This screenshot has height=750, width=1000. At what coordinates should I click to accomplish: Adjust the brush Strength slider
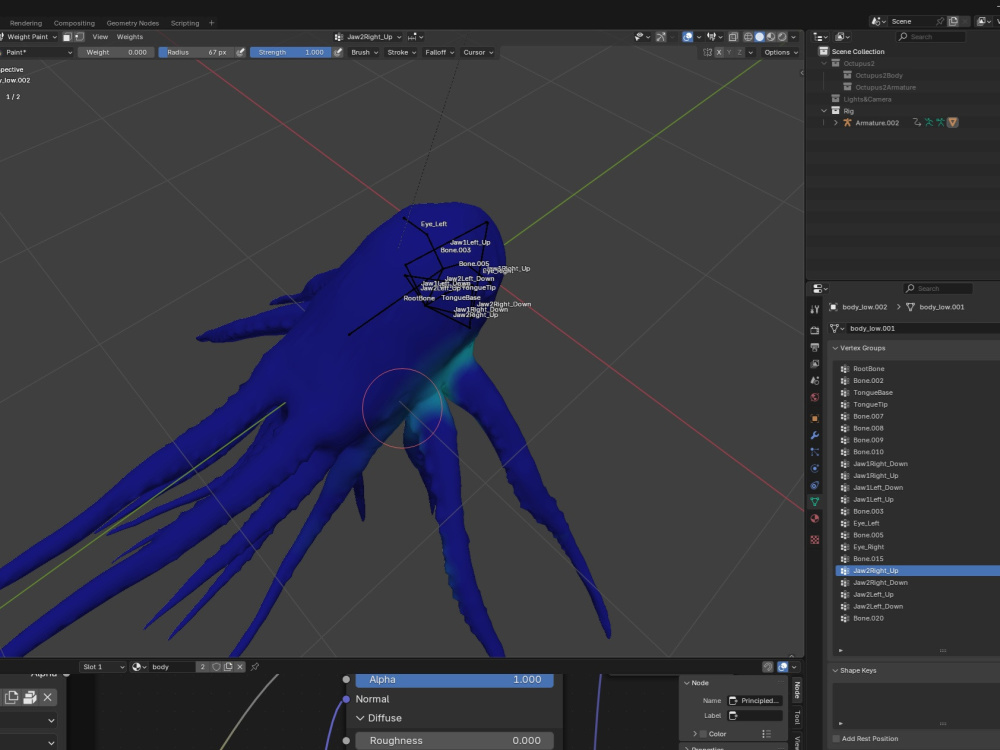[x=290, y=52]
